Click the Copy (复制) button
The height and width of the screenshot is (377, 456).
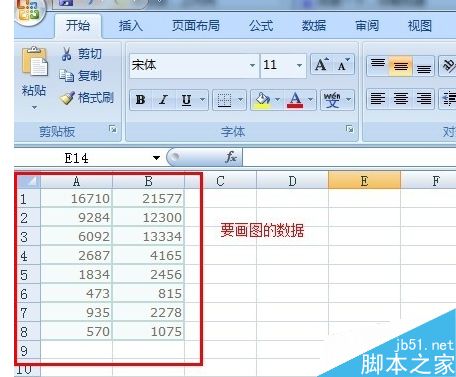pos(81,76)
